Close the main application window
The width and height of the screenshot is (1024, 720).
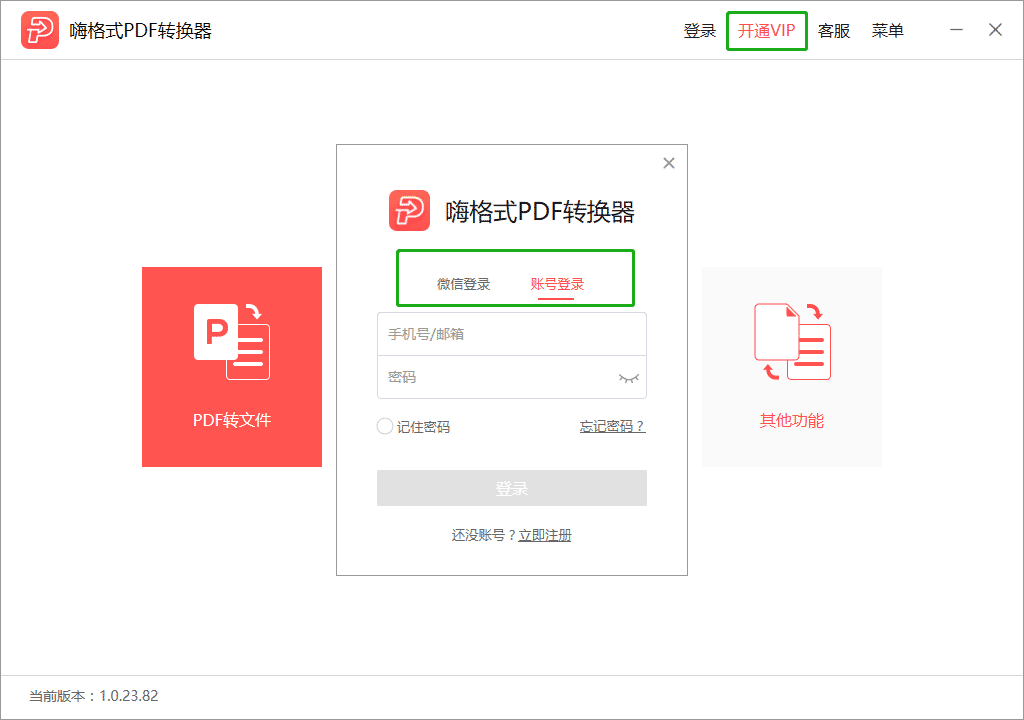click(995, 30)
